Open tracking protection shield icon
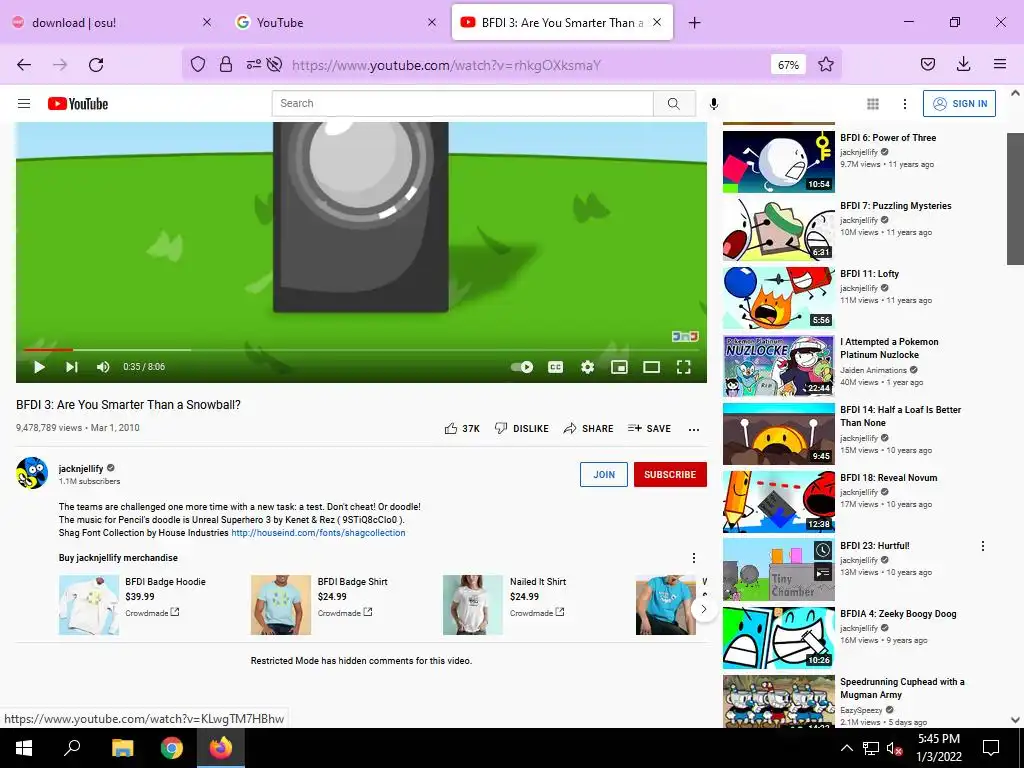The image size is (1024, 768). 198,65
